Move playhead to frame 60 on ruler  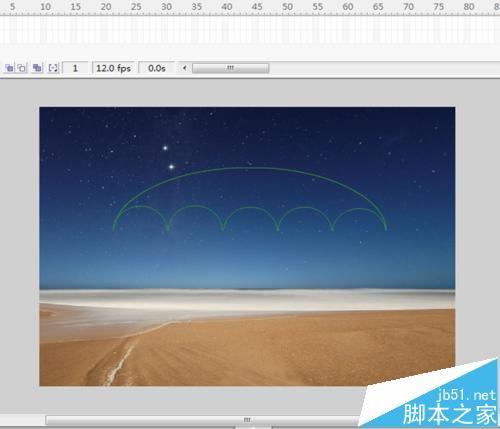coord(348,7)
